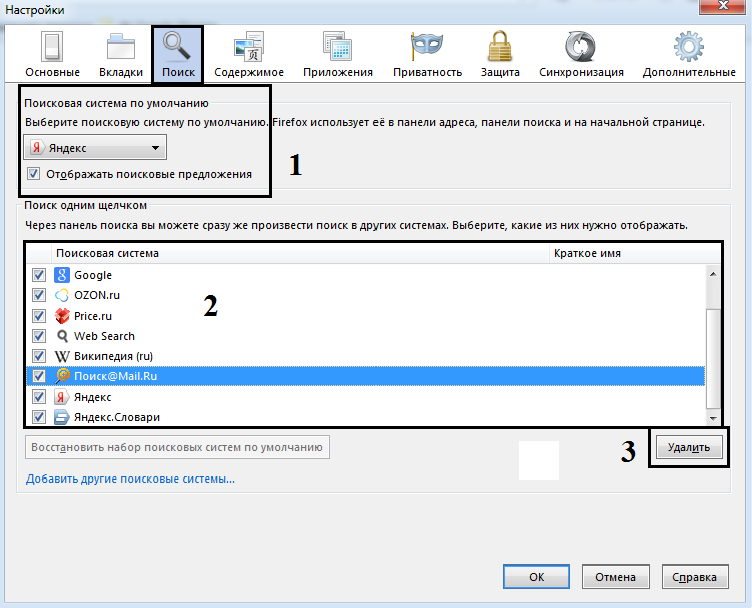Switch to the Содержимое tab label
752x608 pixels.
coord(249,72)
